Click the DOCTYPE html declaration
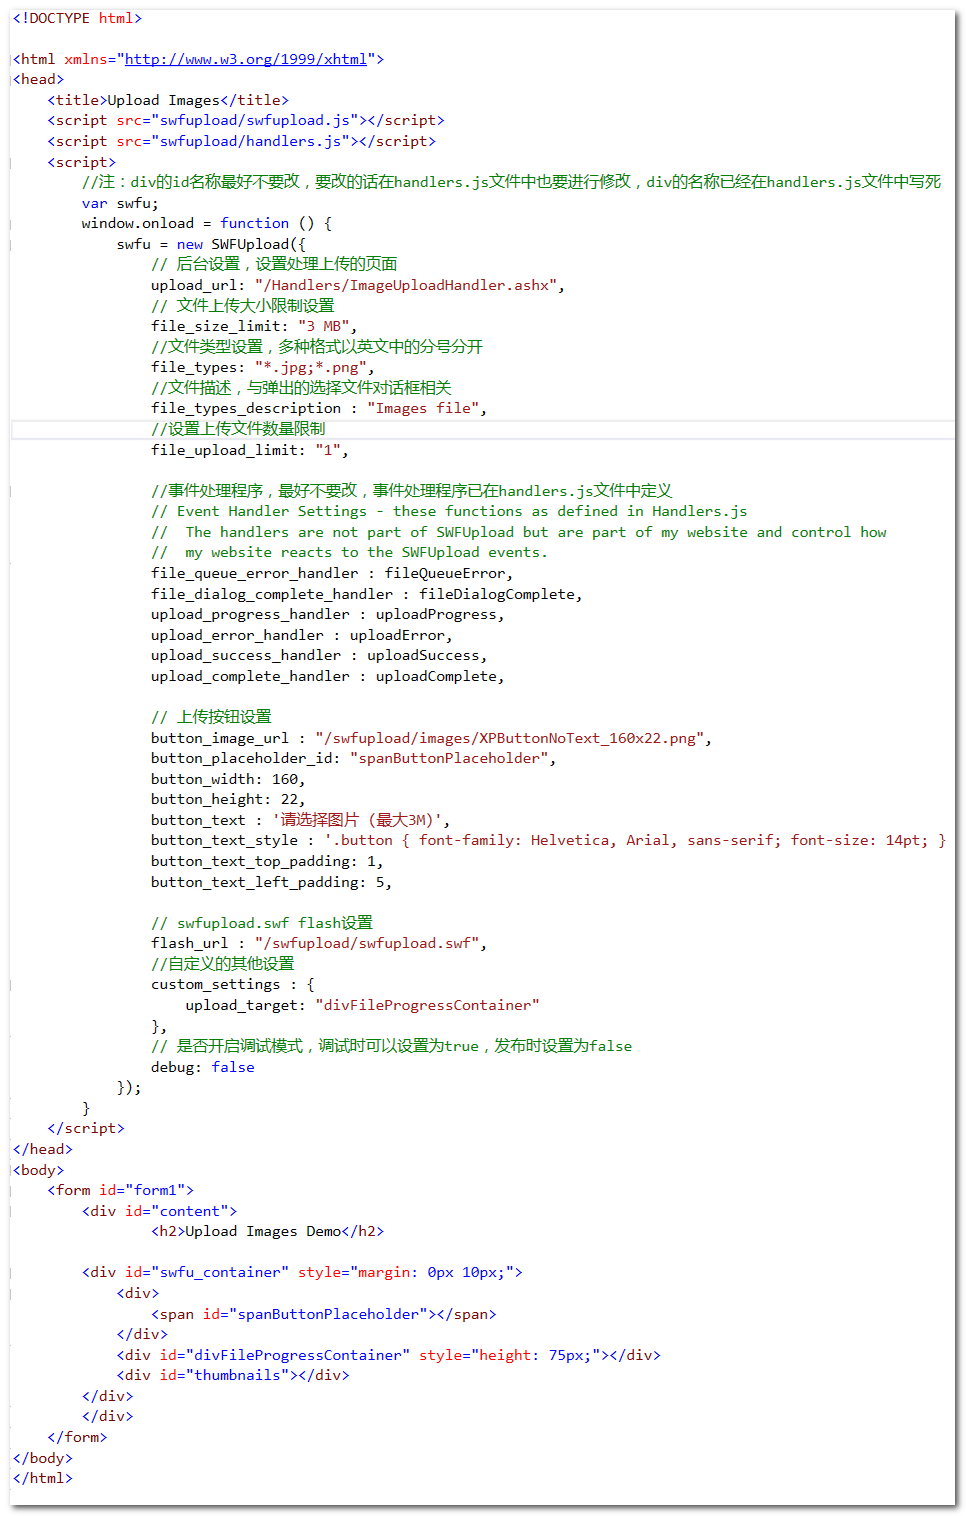966x1516 pixels. point(77,18)
